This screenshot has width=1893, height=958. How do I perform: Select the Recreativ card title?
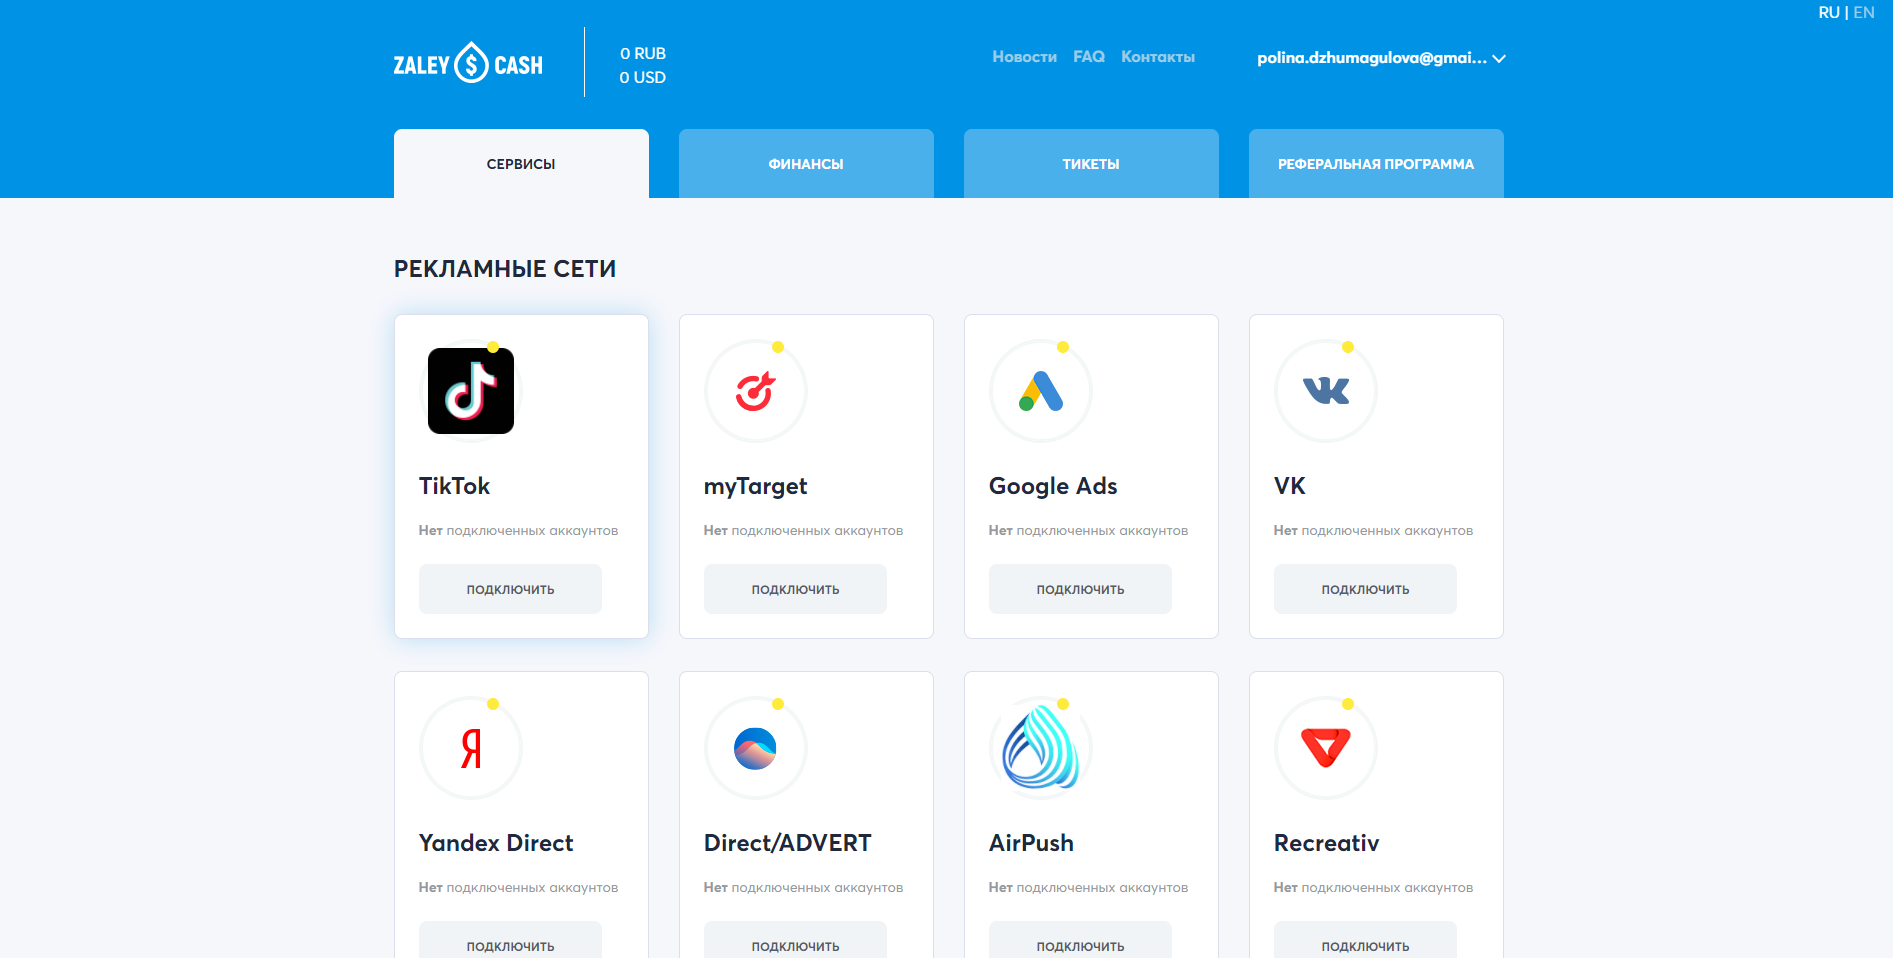point(1326,843)
